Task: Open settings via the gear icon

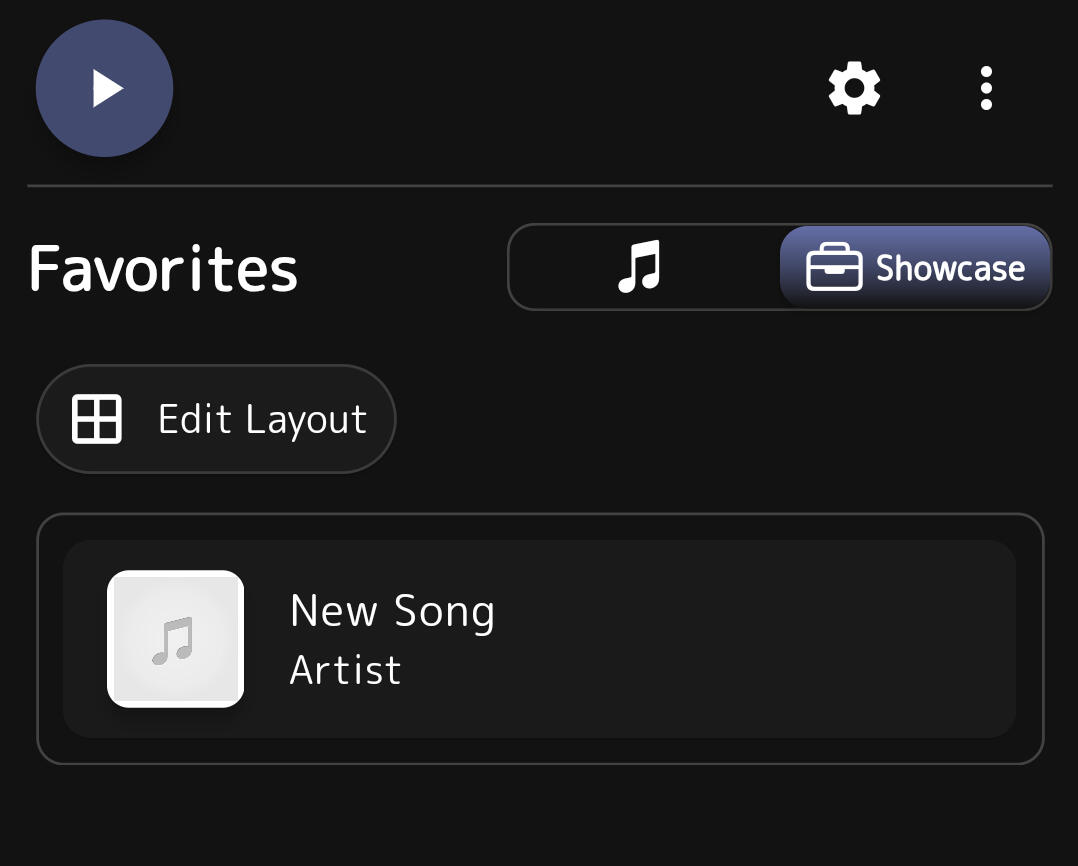Action: point(854,88)
